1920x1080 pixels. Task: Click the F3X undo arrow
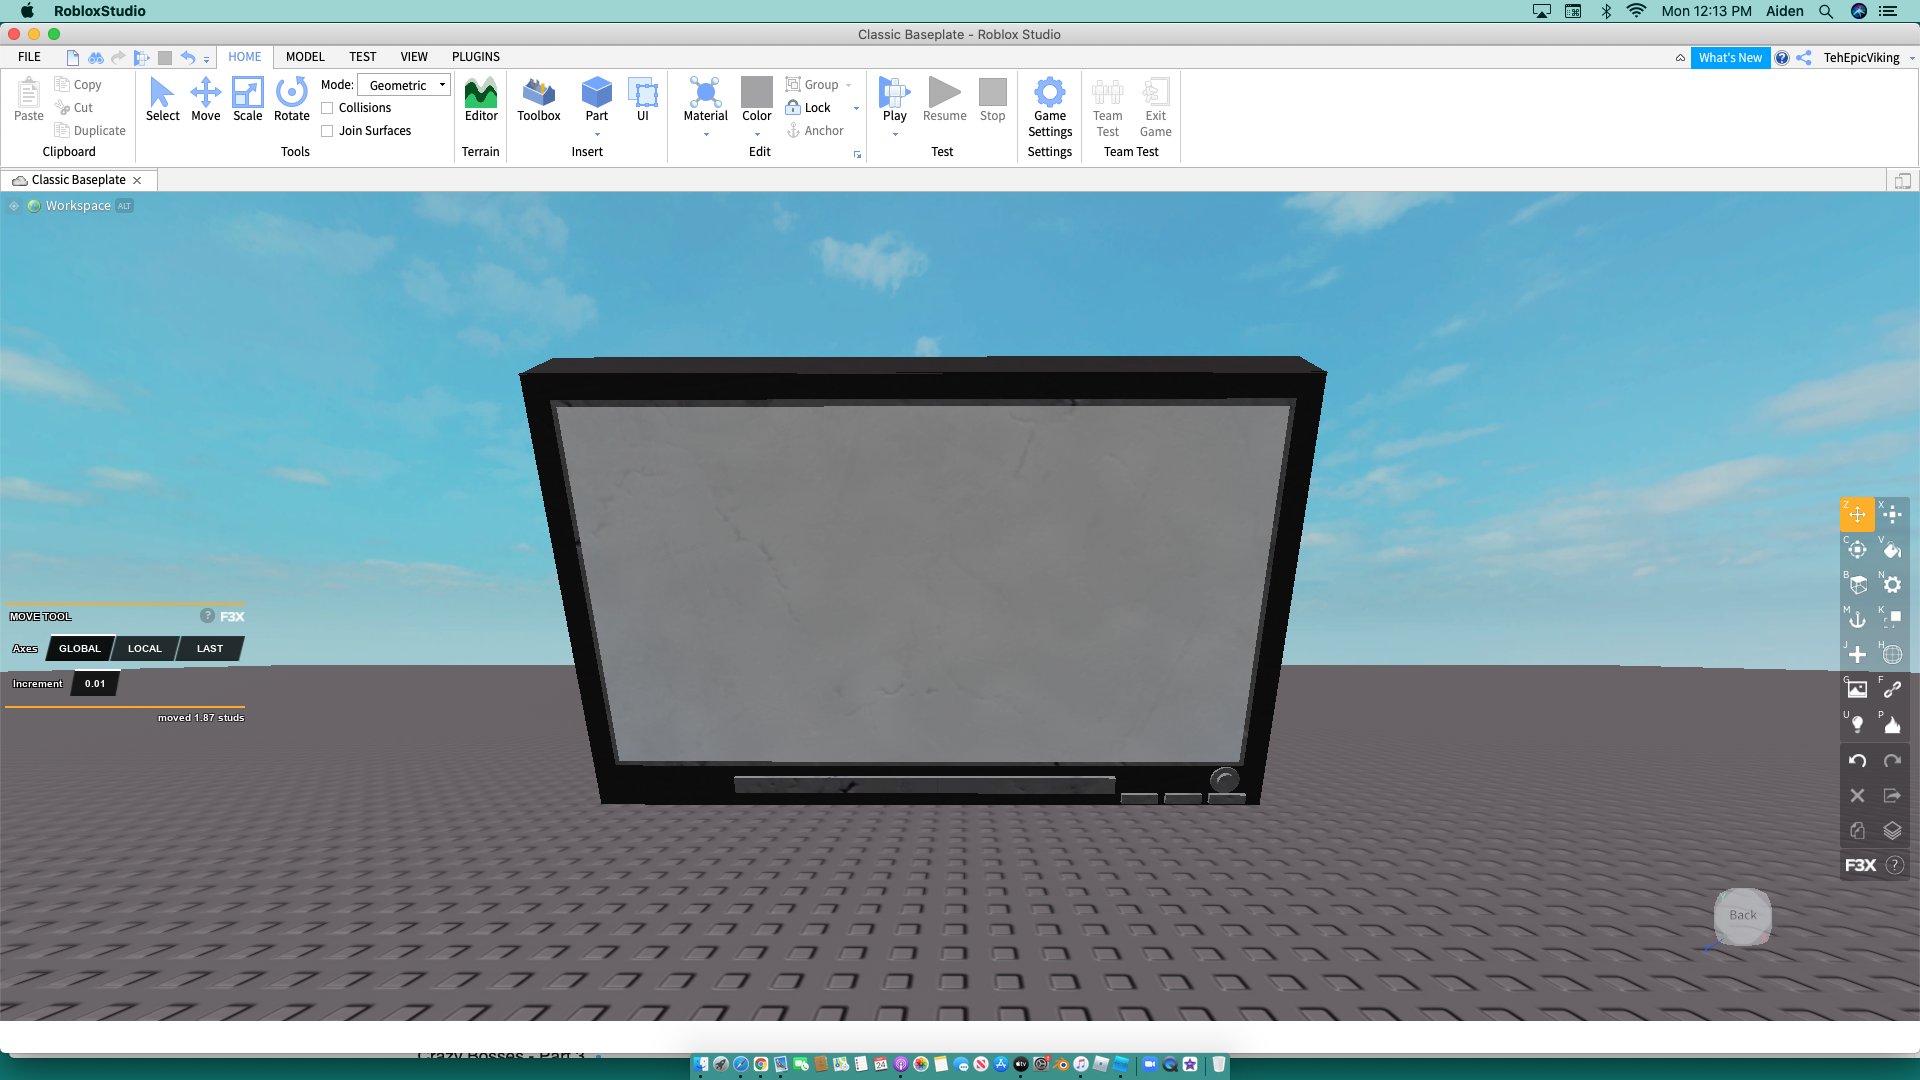pos(1856,760)
